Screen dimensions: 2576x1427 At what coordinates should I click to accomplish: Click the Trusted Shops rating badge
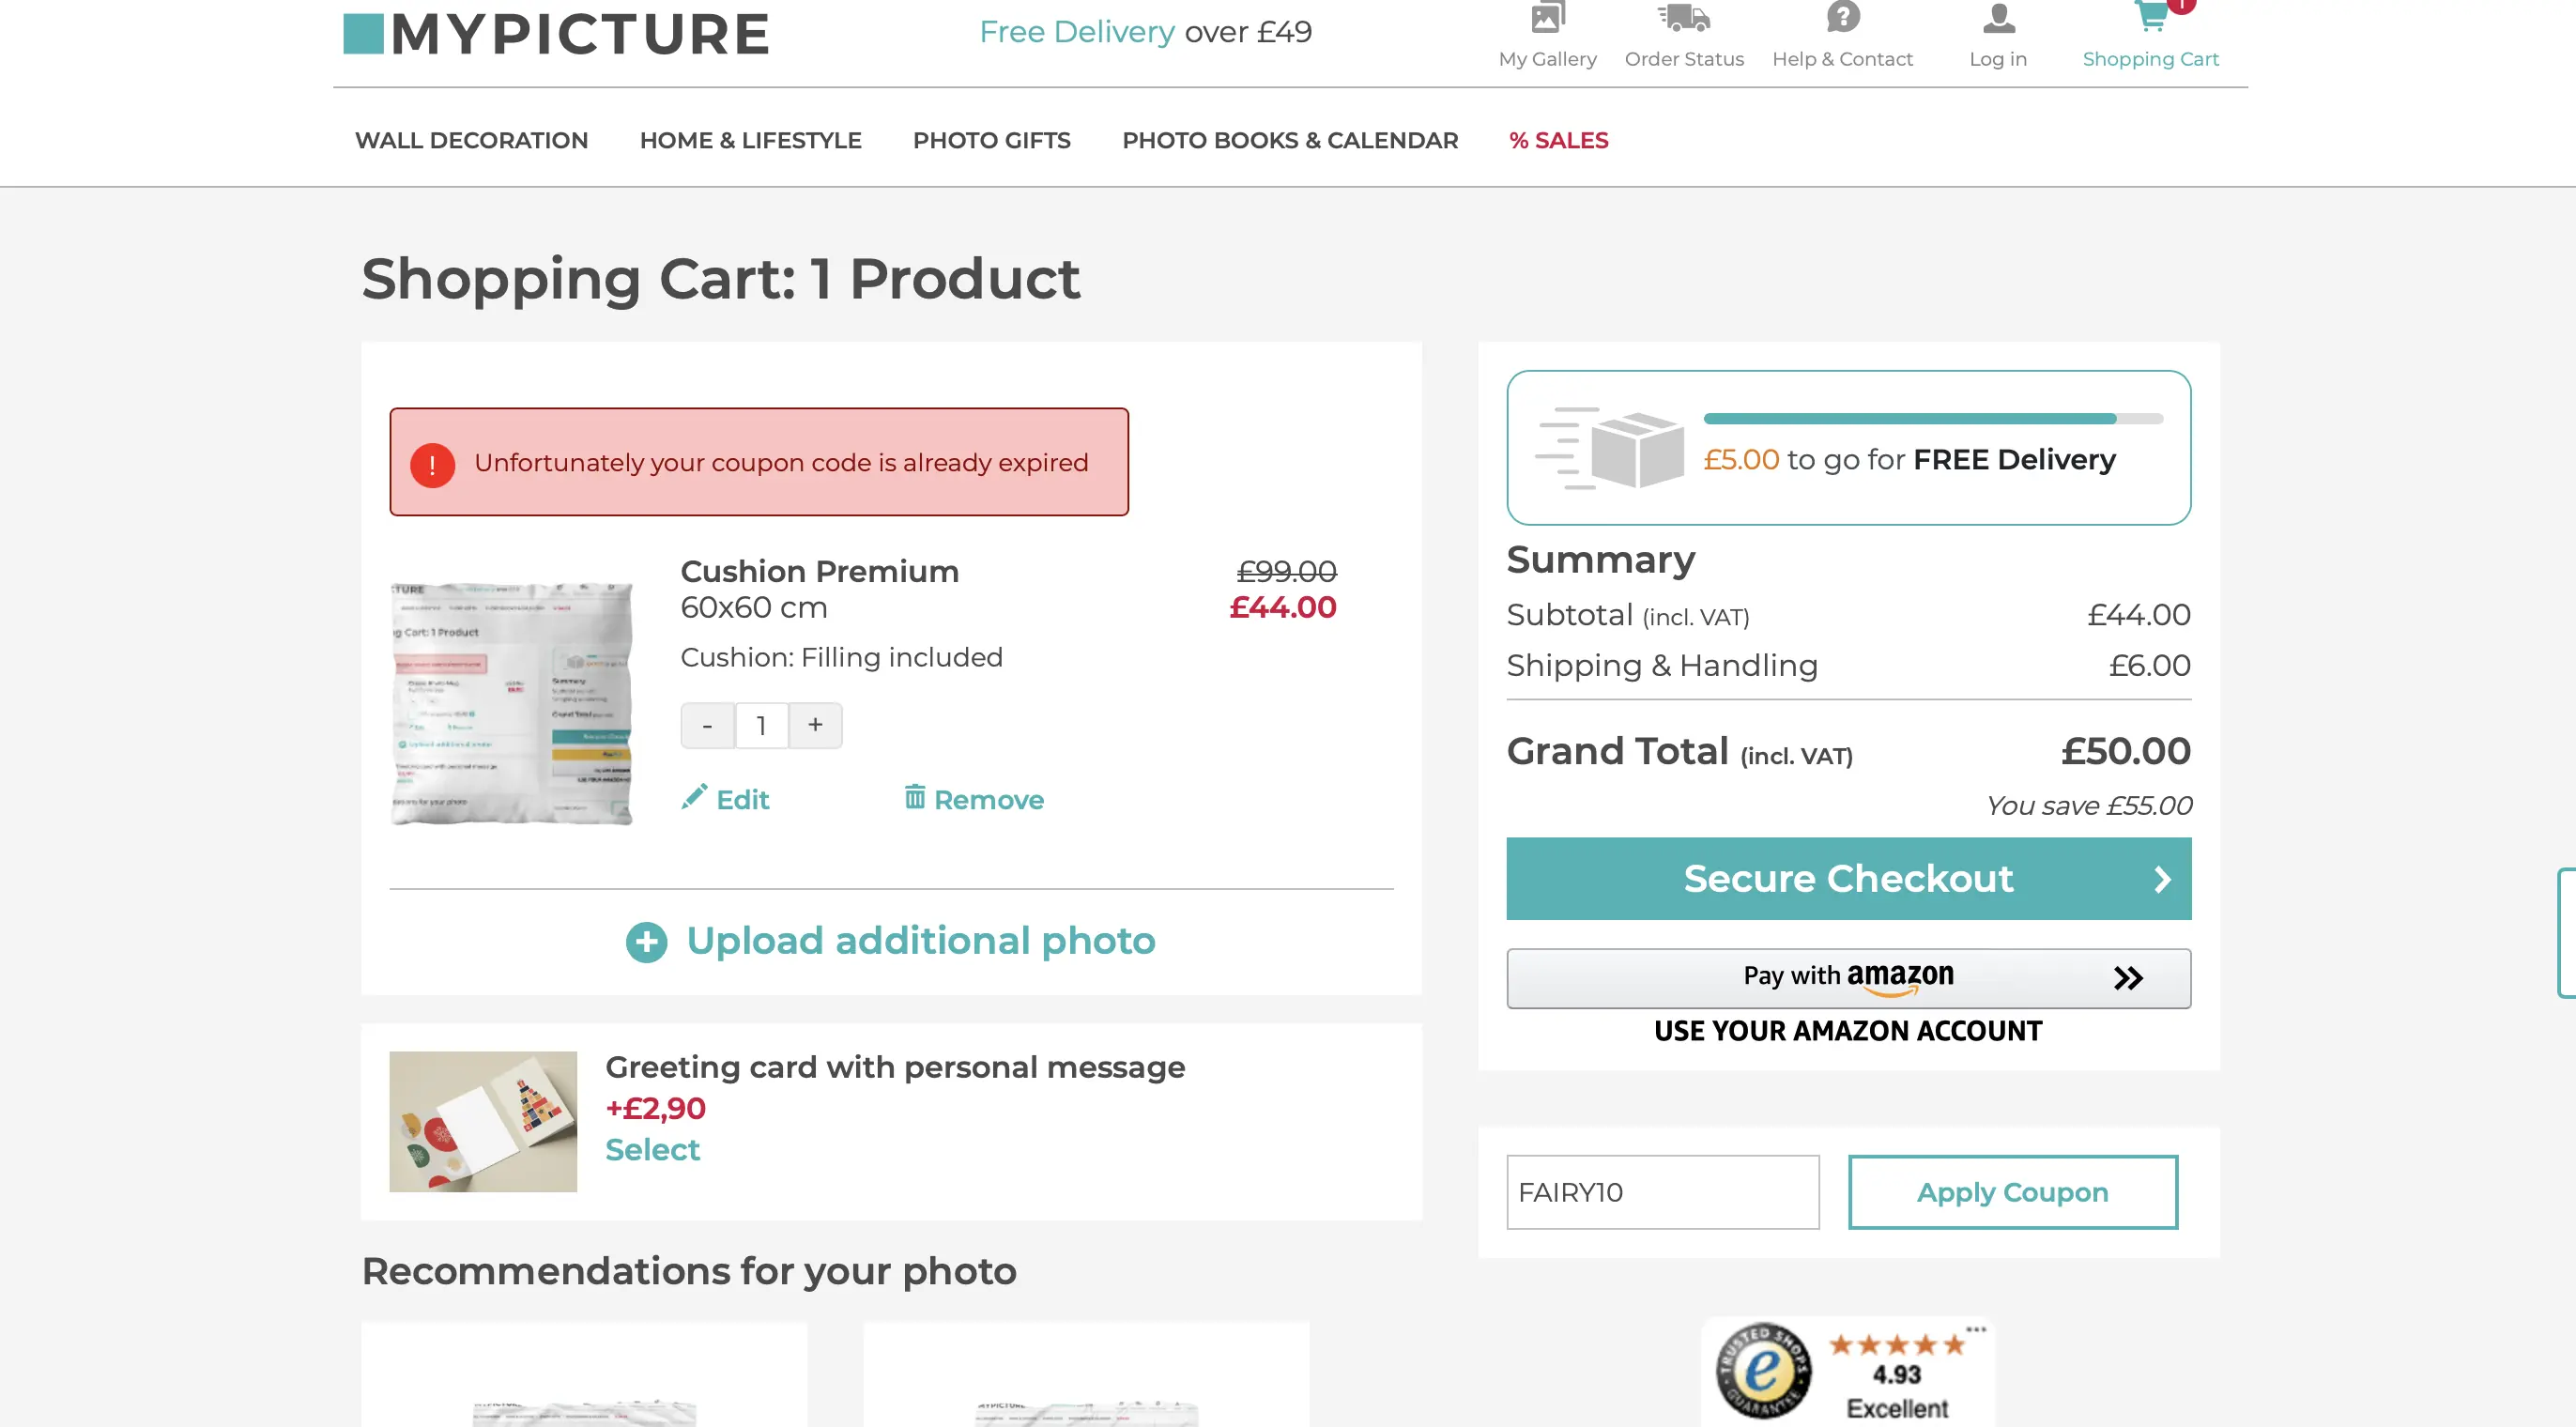[x=1848, y=1371]
